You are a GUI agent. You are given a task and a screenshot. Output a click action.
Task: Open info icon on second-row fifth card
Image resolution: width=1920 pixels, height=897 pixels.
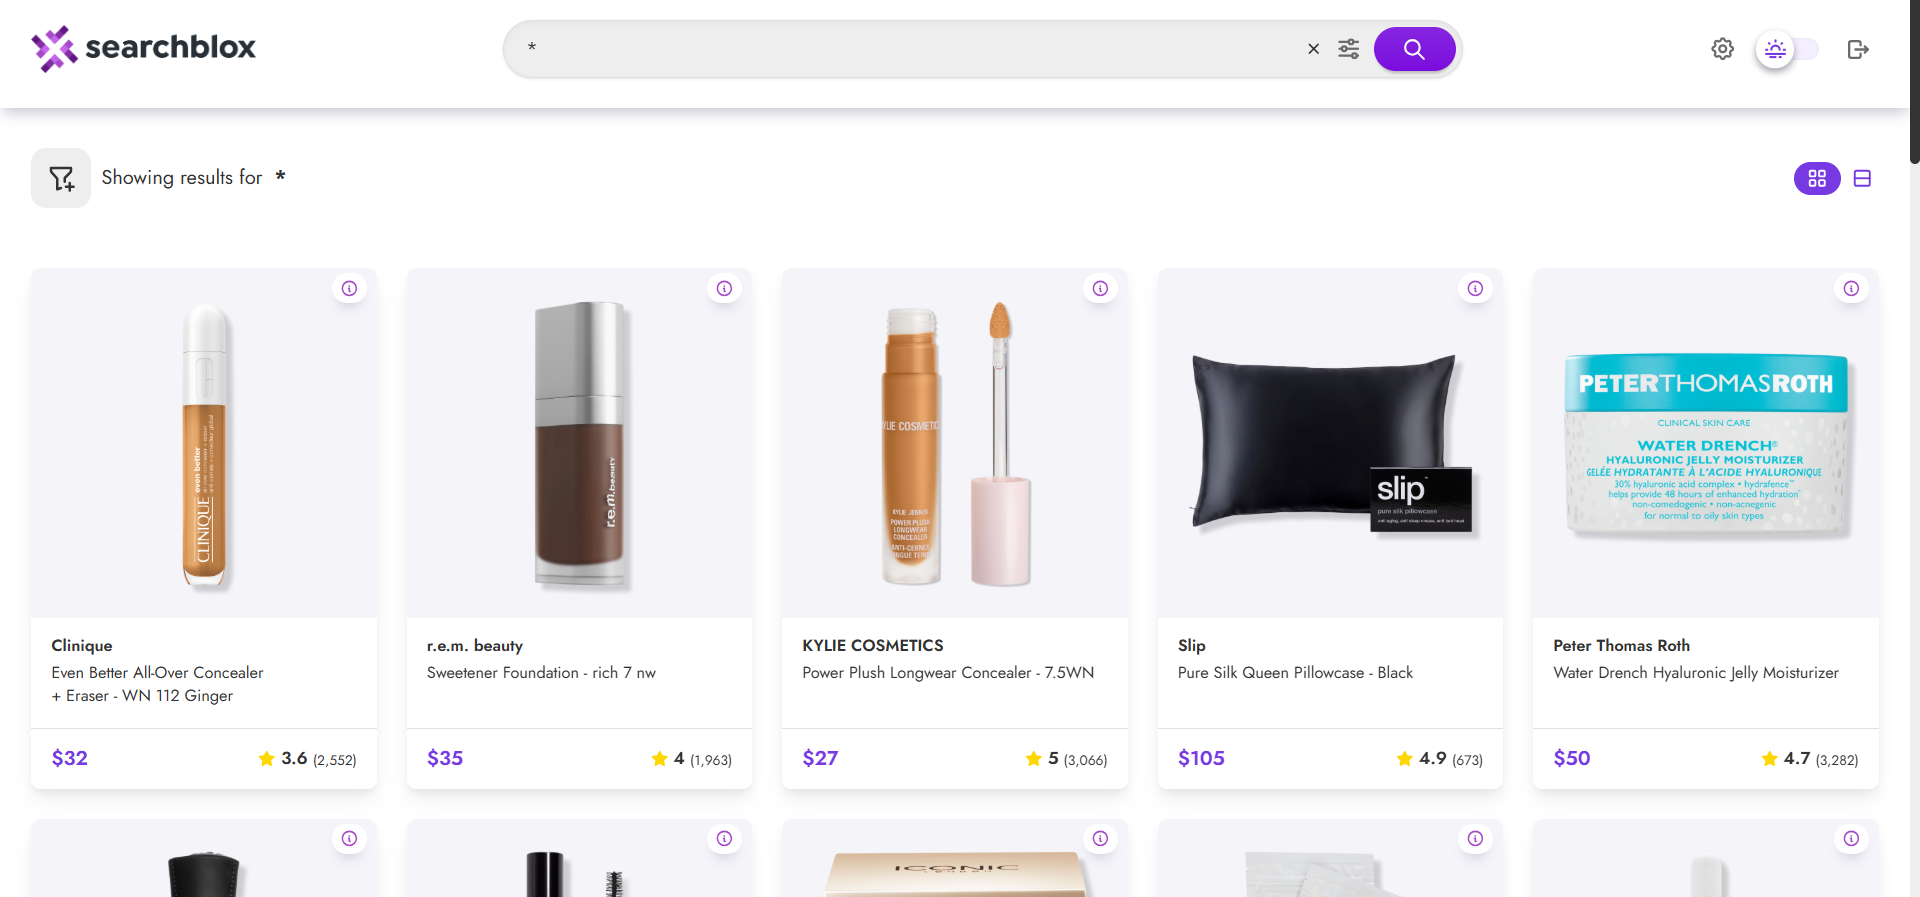[x=1851, y=838]
